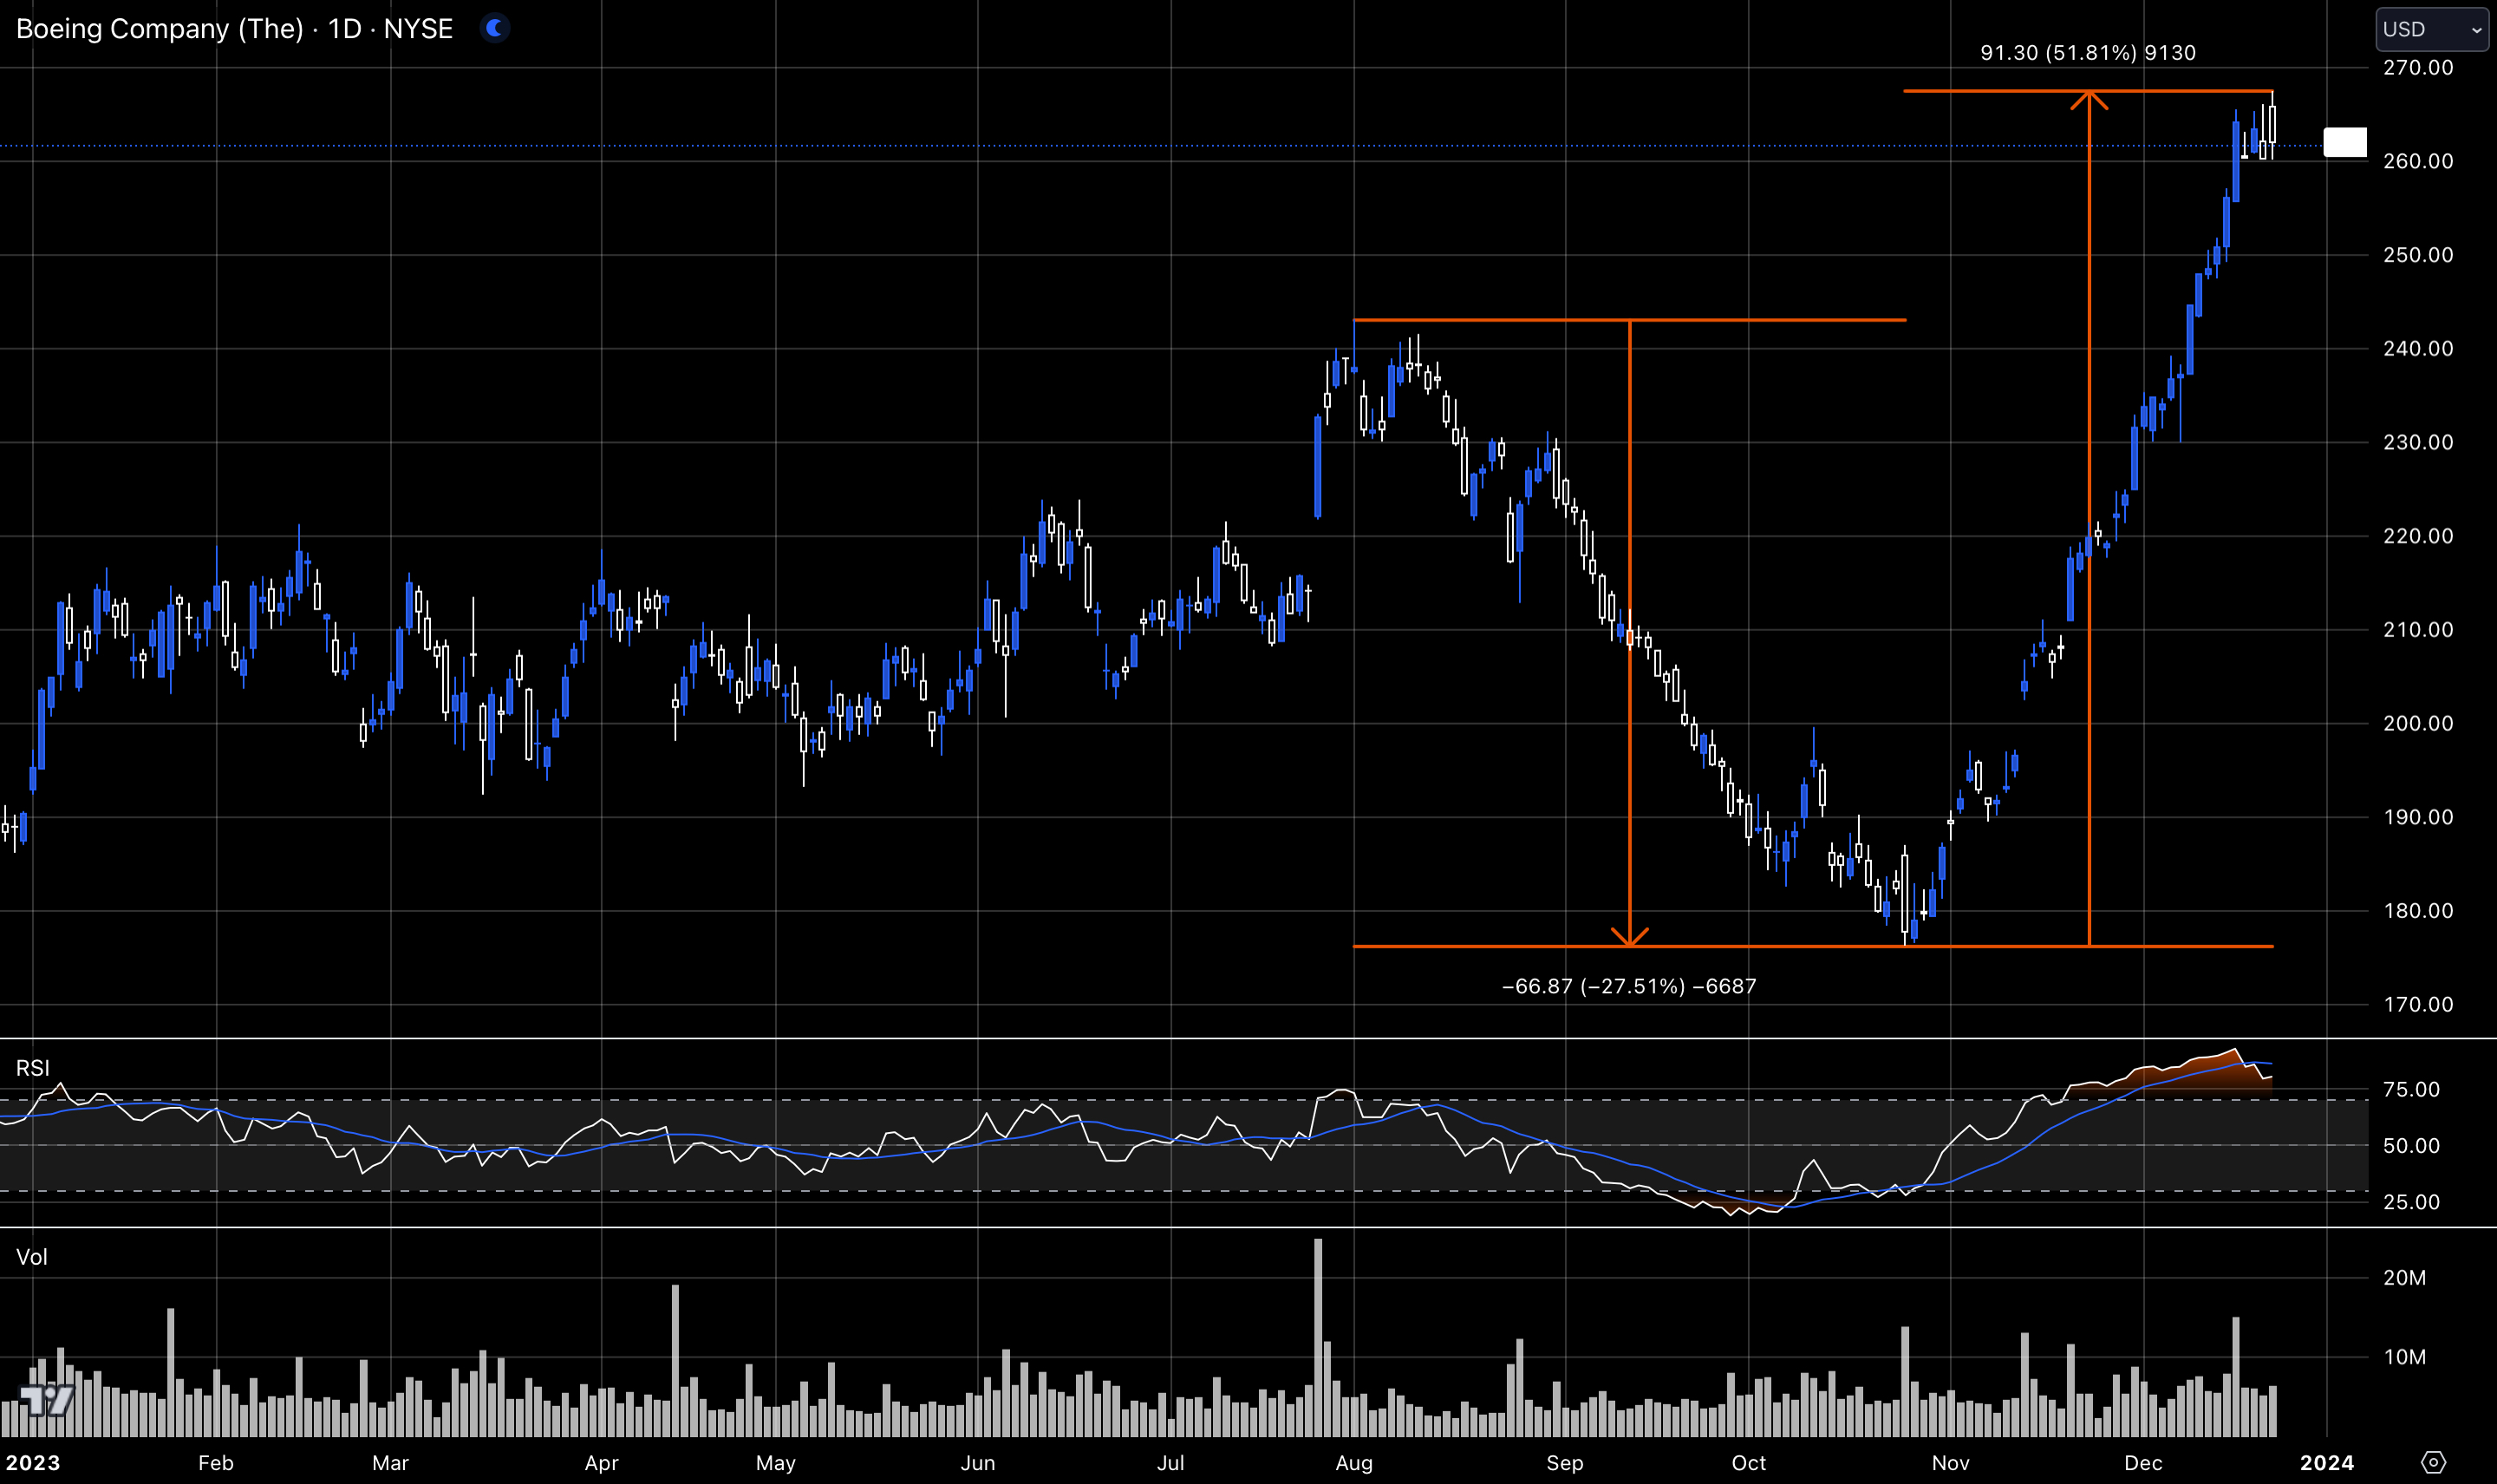The width and height of the screenshot is (2497, 1484).
Task: Click the Apr label on time axis
Action: tap(601, 1463)
